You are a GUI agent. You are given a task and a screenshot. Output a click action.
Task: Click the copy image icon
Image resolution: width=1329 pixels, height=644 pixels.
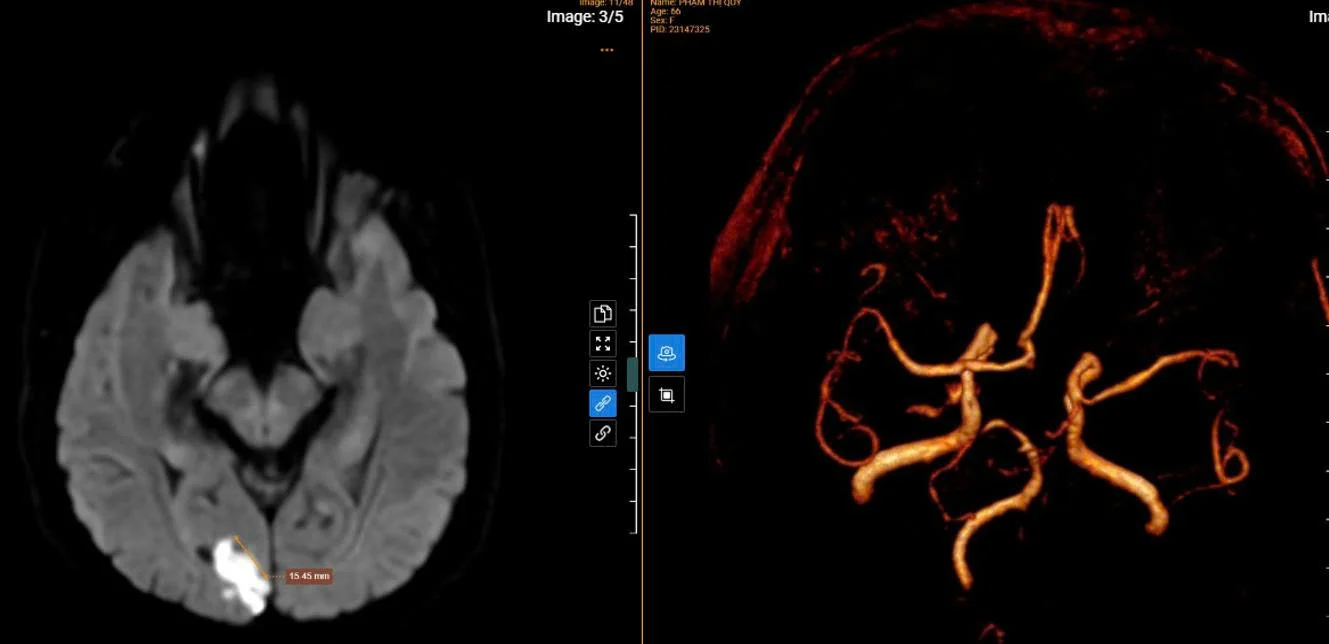click(603, 314)
